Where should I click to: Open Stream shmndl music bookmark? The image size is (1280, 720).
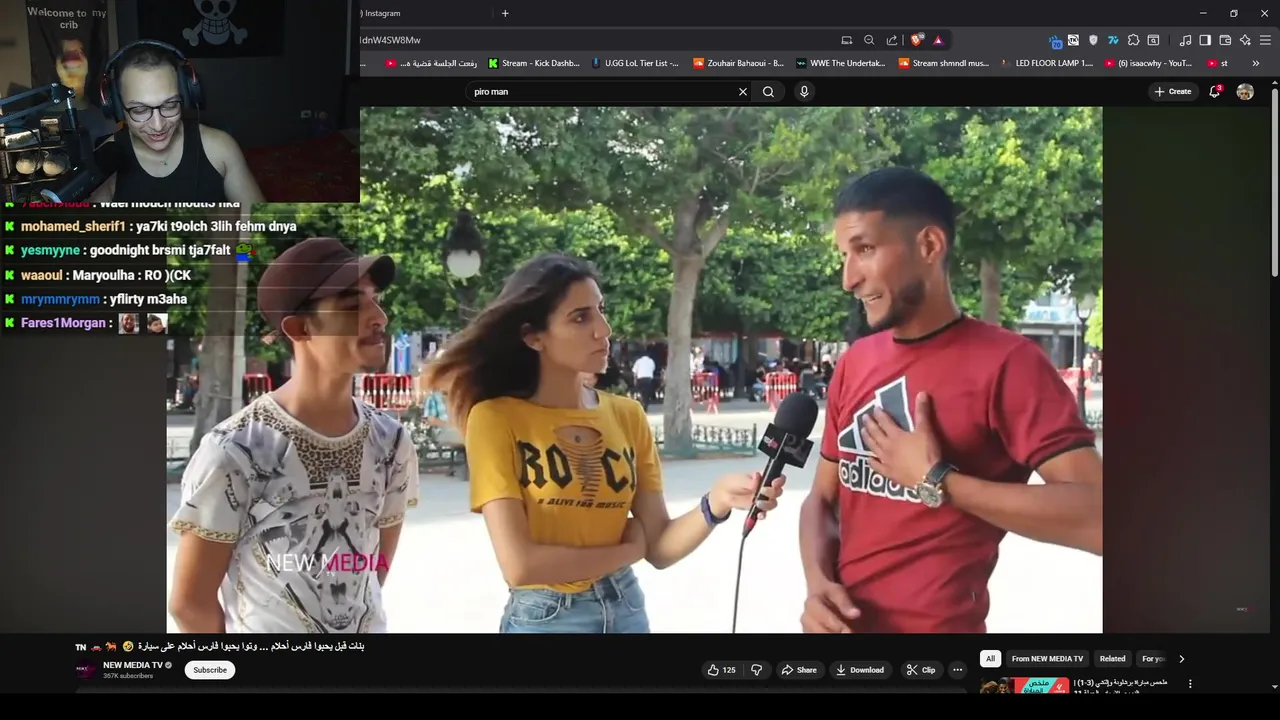pyautogui.click(x=944, y=63)
